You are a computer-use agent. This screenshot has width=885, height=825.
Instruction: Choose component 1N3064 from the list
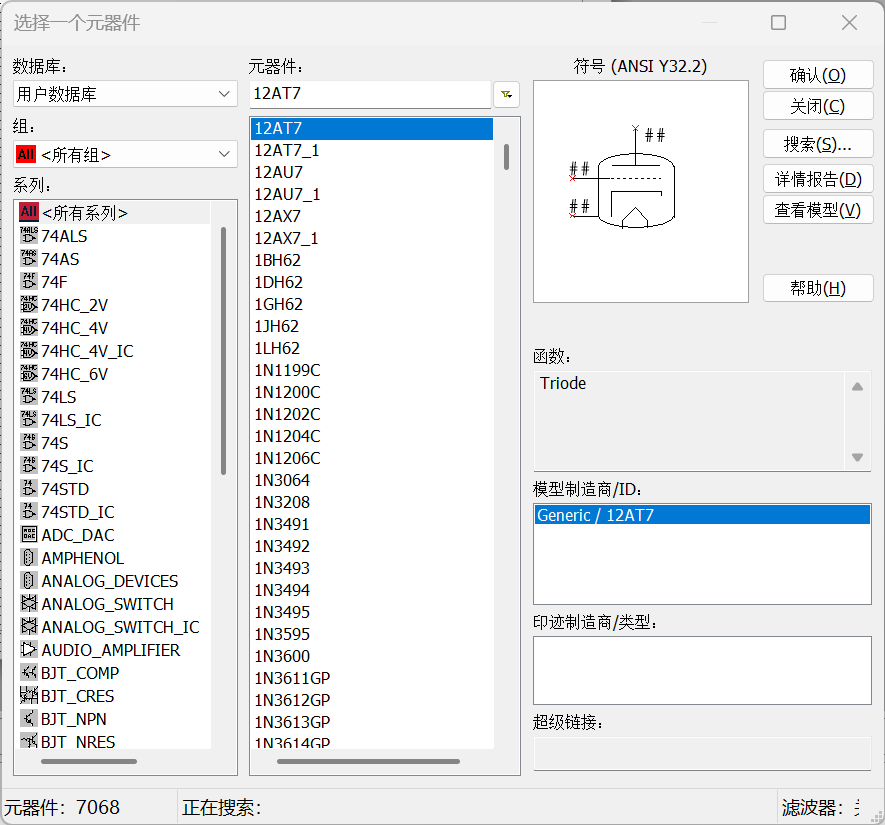(x=282, y=480)
